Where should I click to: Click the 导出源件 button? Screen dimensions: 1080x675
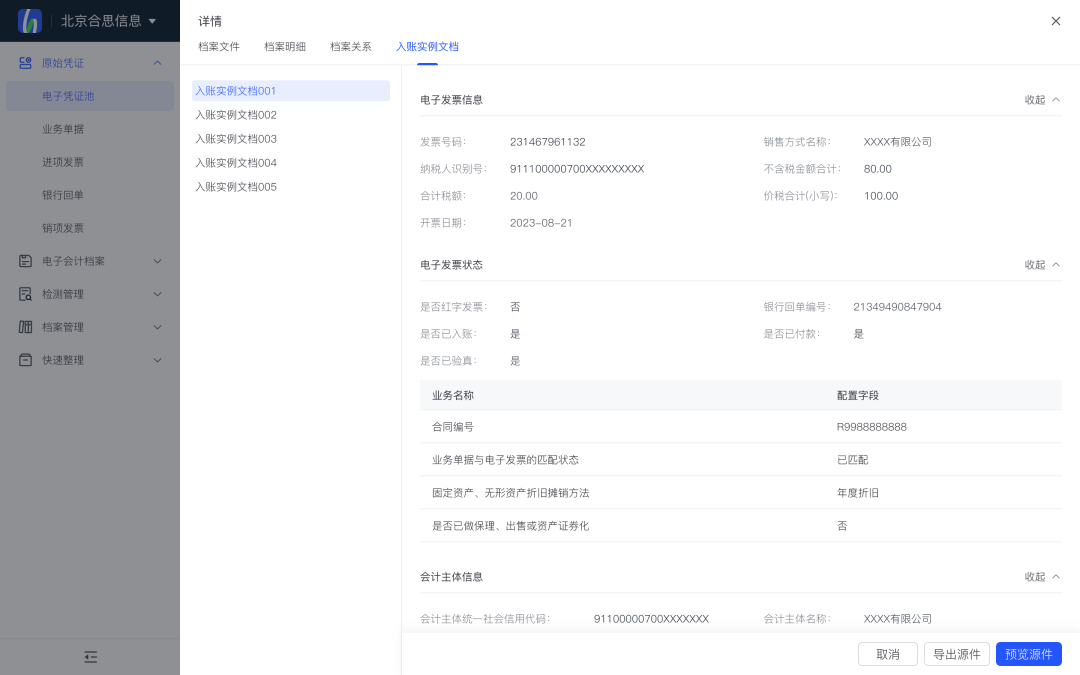pyautogui.click(x=956, y=654)
